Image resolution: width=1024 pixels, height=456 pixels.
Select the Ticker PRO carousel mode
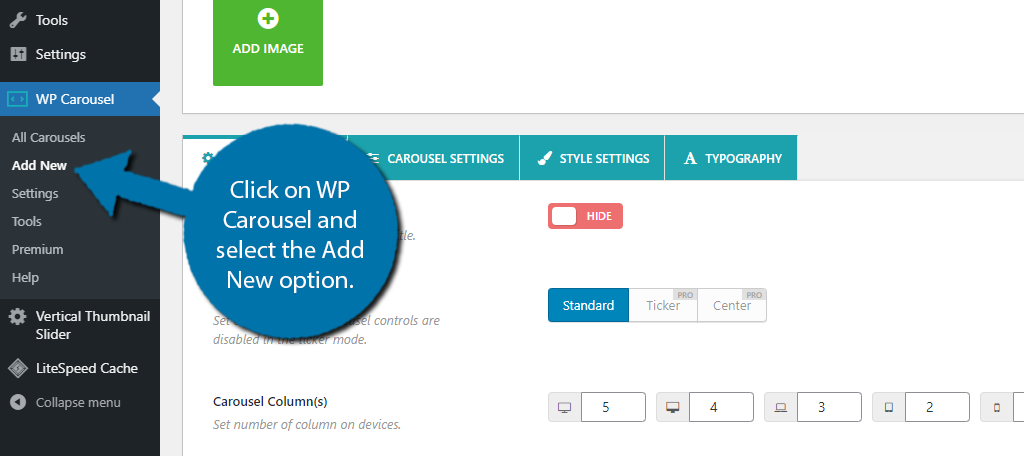(x=664, y=305)
